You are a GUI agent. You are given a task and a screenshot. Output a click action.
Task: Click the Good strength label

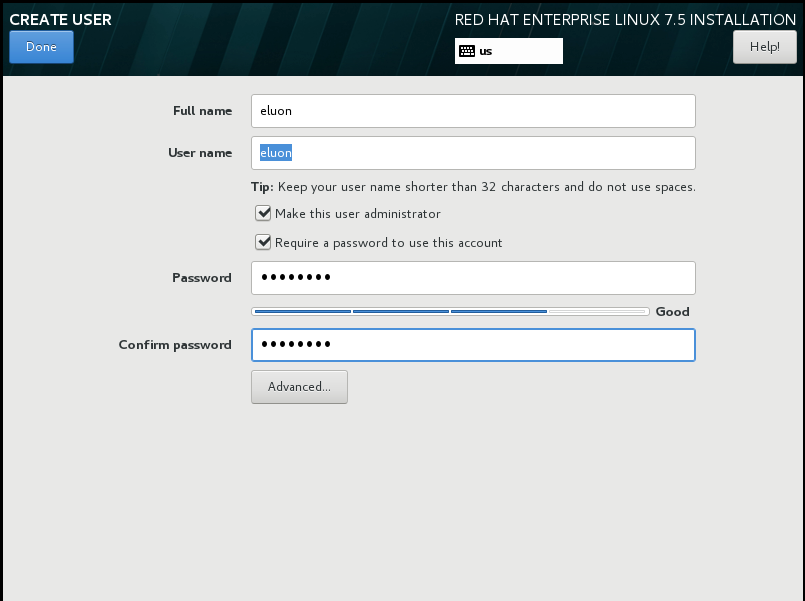click(x=673, y=312)
